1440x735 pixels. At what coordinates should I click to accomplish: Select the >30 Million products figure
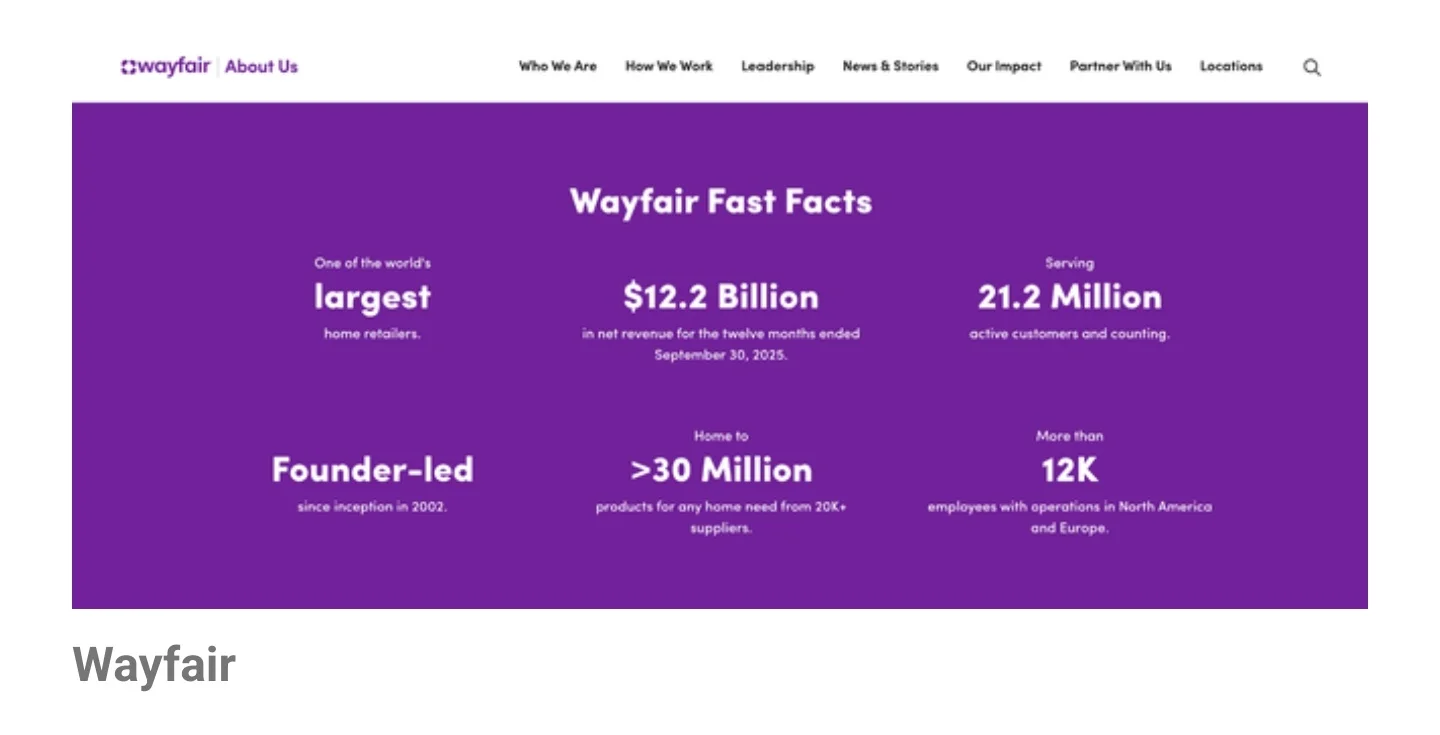(720, 469)
